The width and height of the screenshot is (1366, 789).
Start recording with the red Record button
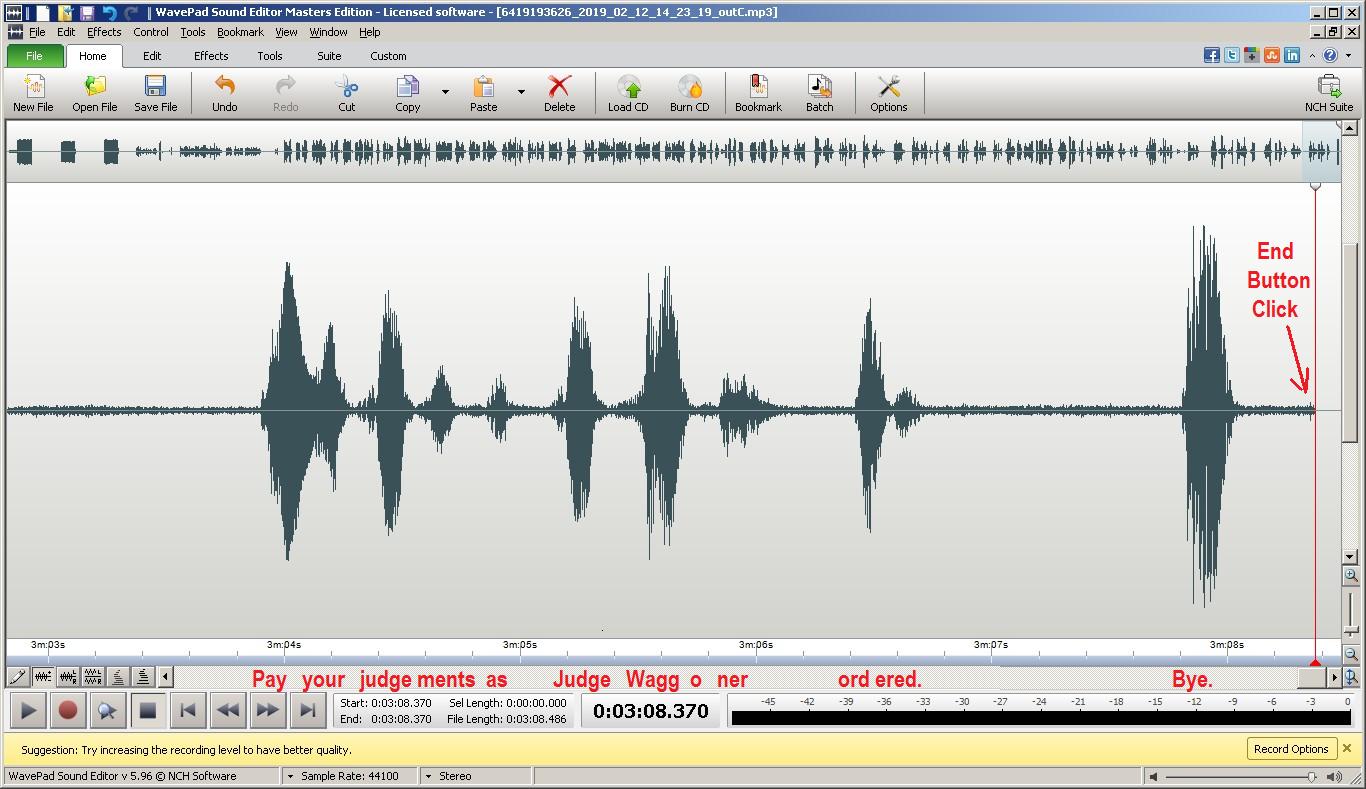(x=68, y=711)
